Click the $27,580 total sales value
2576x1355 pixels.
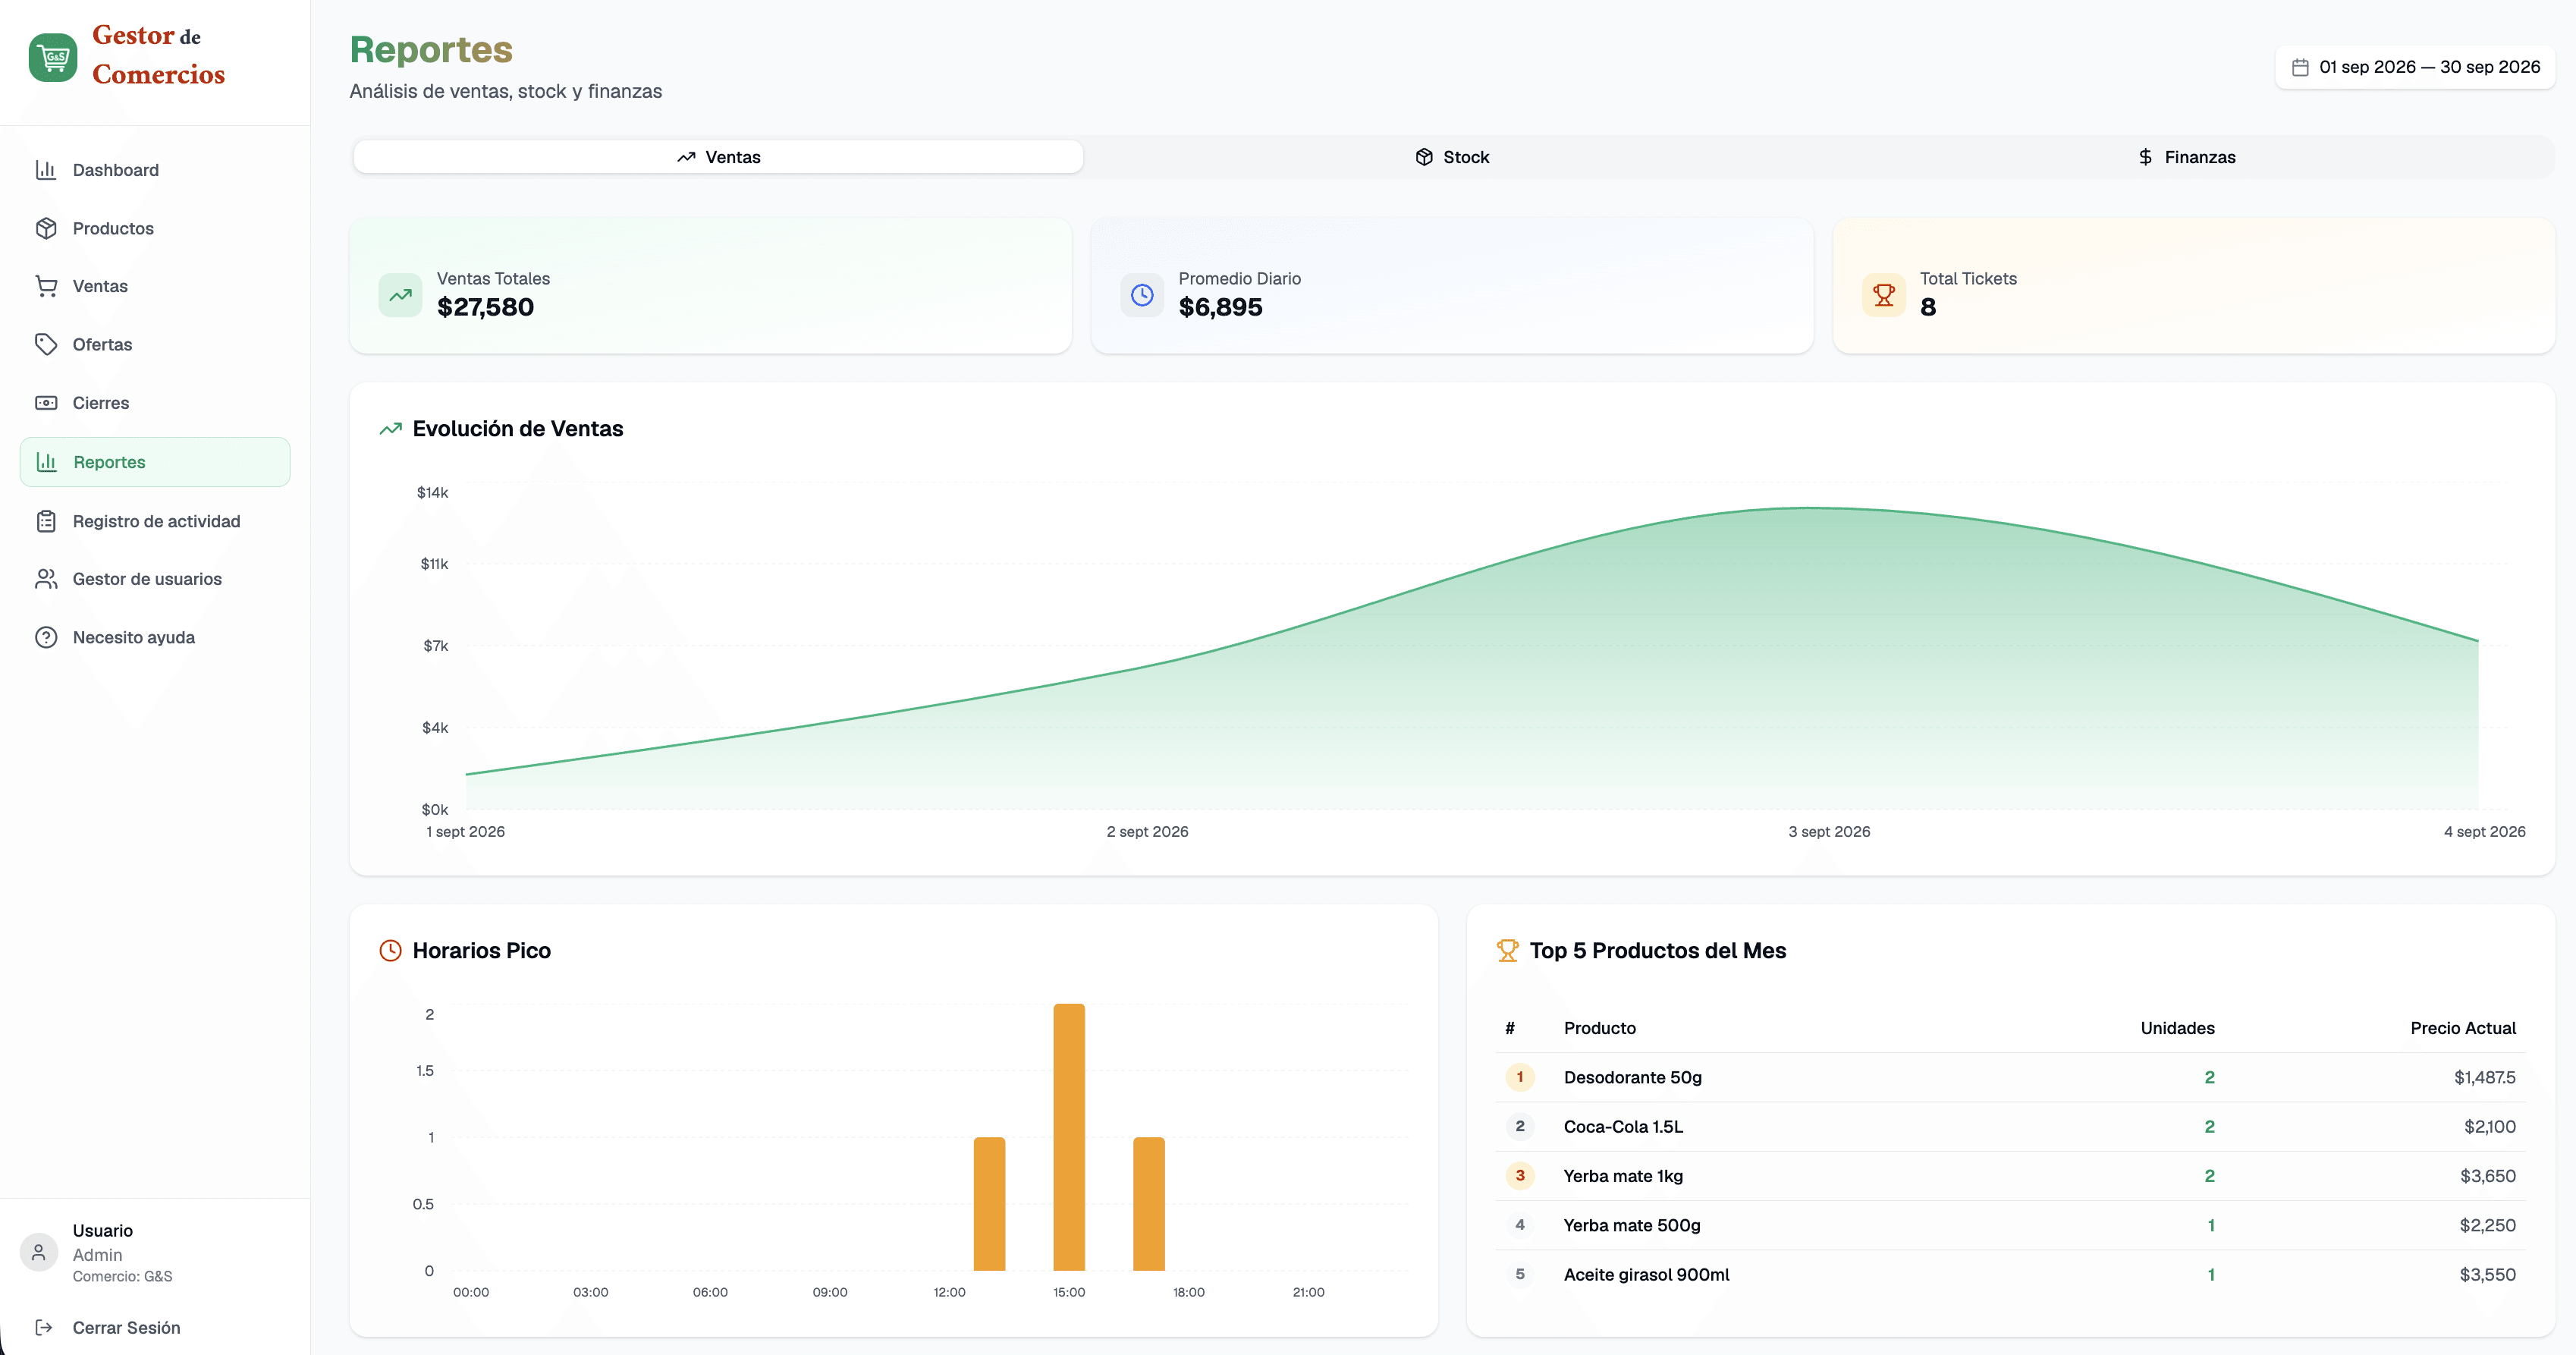pos(485,307)
